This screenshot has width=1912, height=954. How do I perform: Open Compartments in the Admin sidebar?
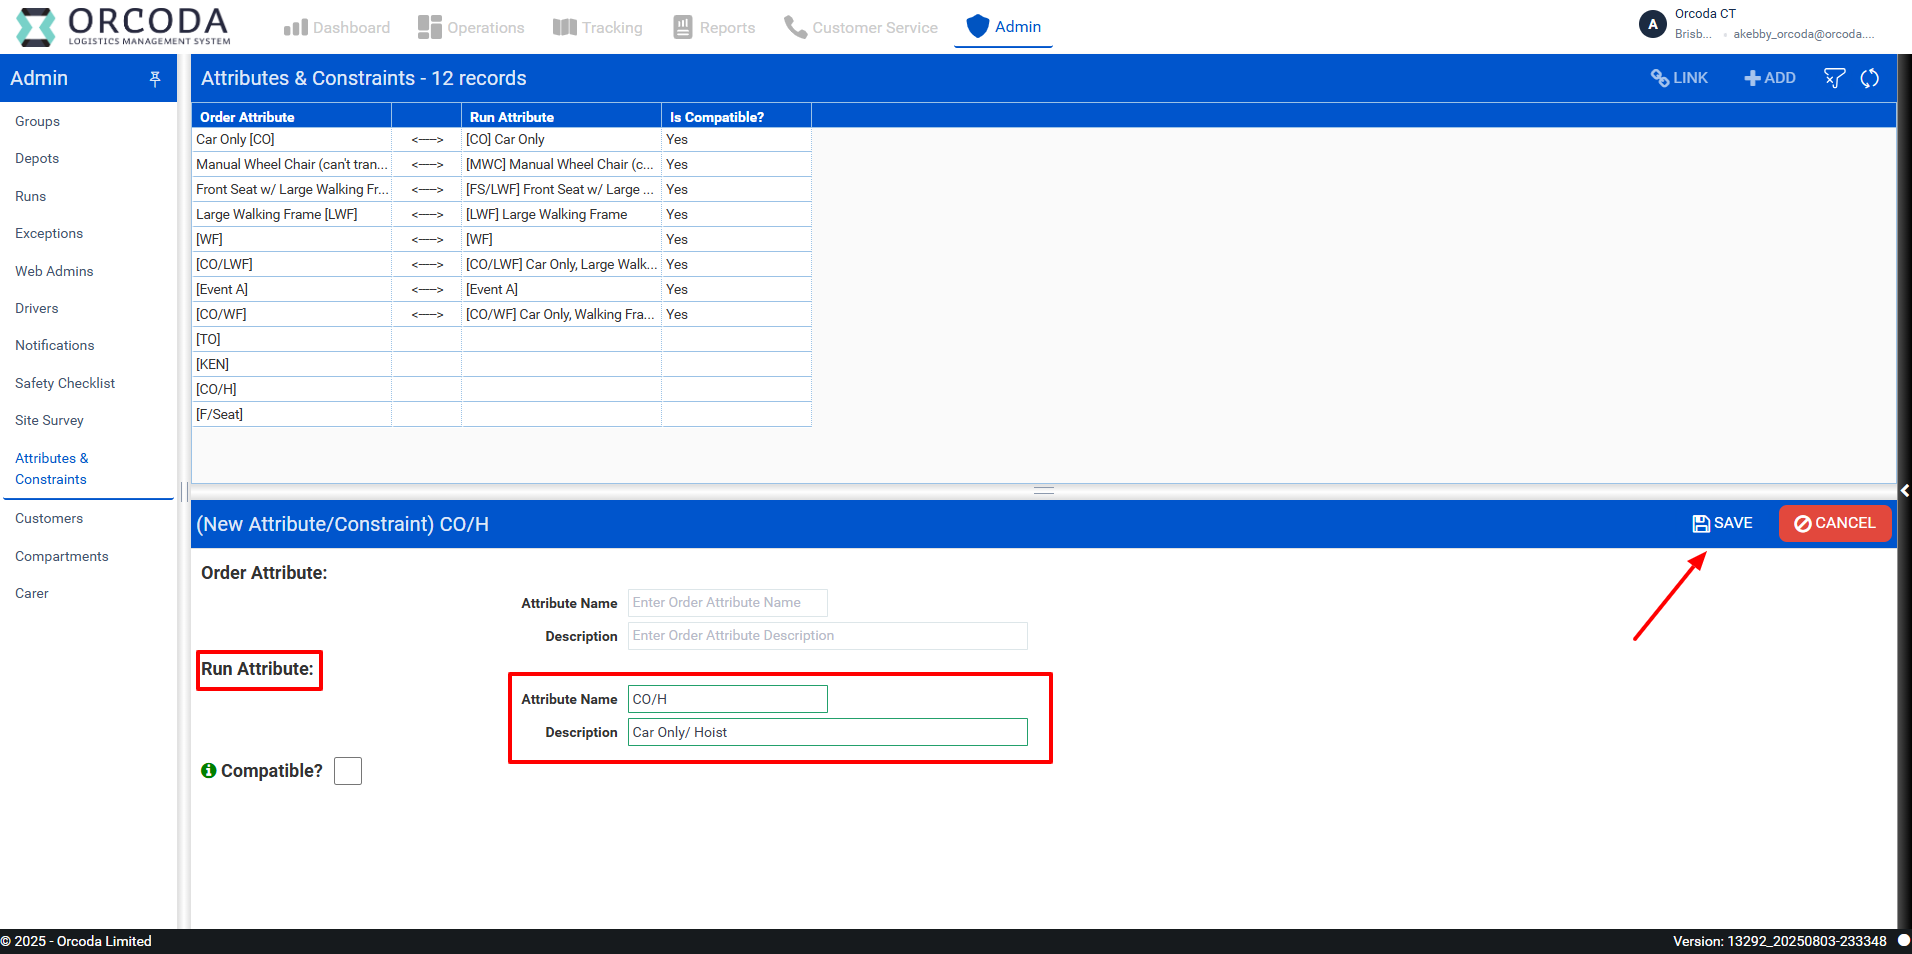pyautogui.click(x=62, y=556)
